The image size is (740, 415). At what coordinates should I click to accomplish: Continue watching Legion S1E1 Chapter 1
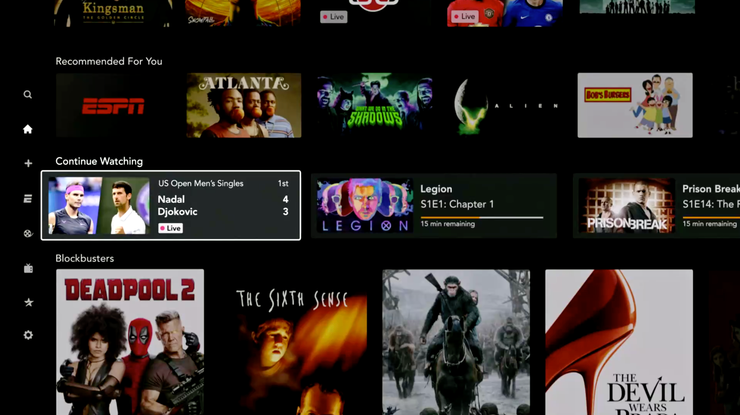(433, 205)
